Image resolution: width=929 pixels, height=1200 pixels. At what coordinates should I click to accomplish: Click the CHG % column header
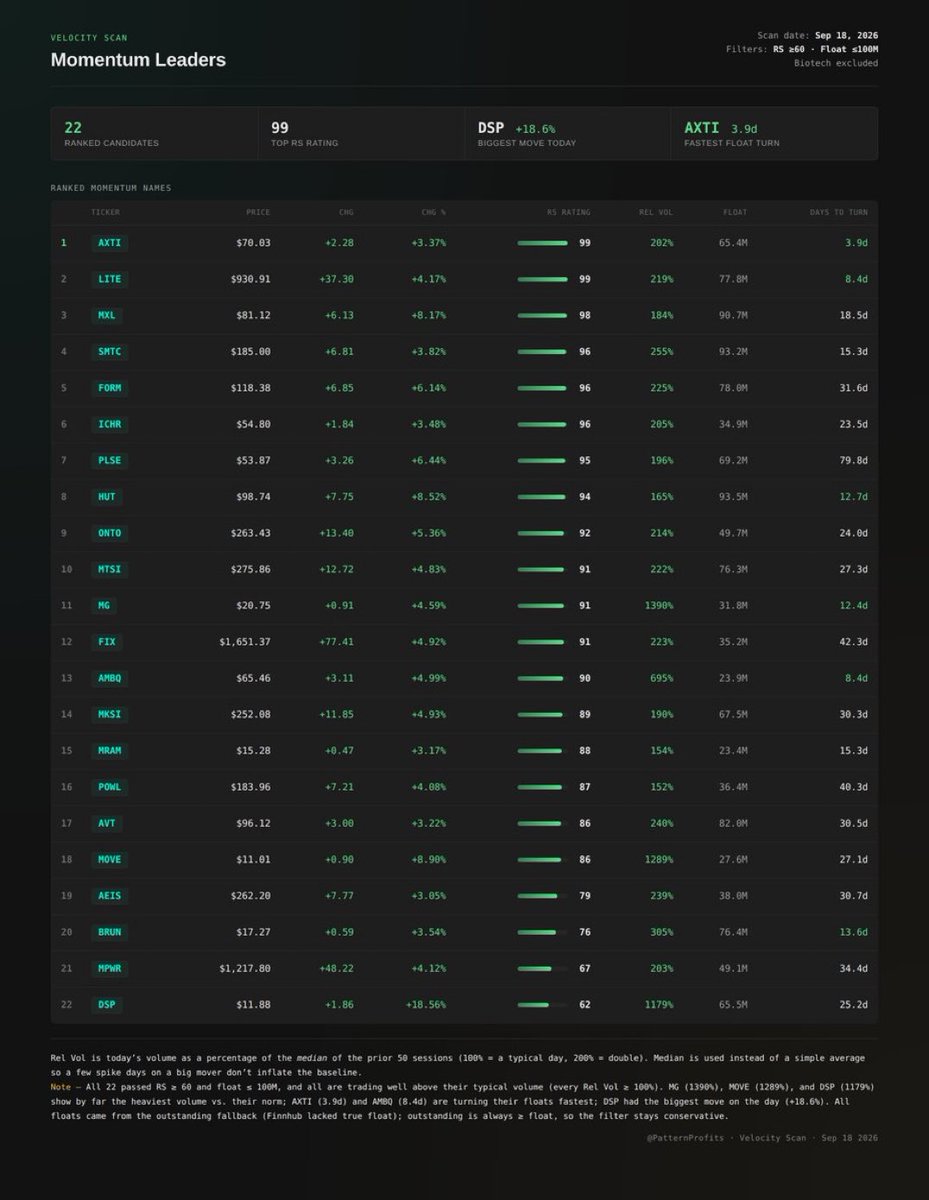pos(434,212)
